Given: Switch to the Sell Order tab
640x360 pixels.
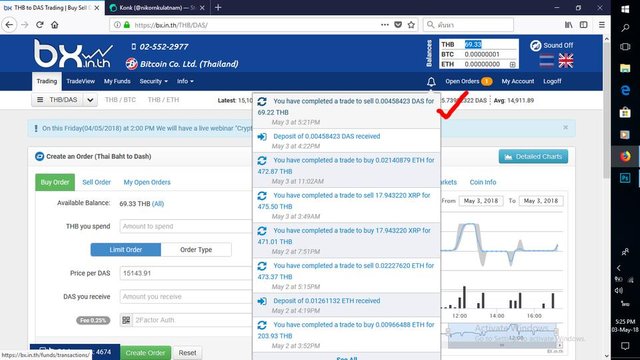Looking at the screenshot, I should (96, 182).
